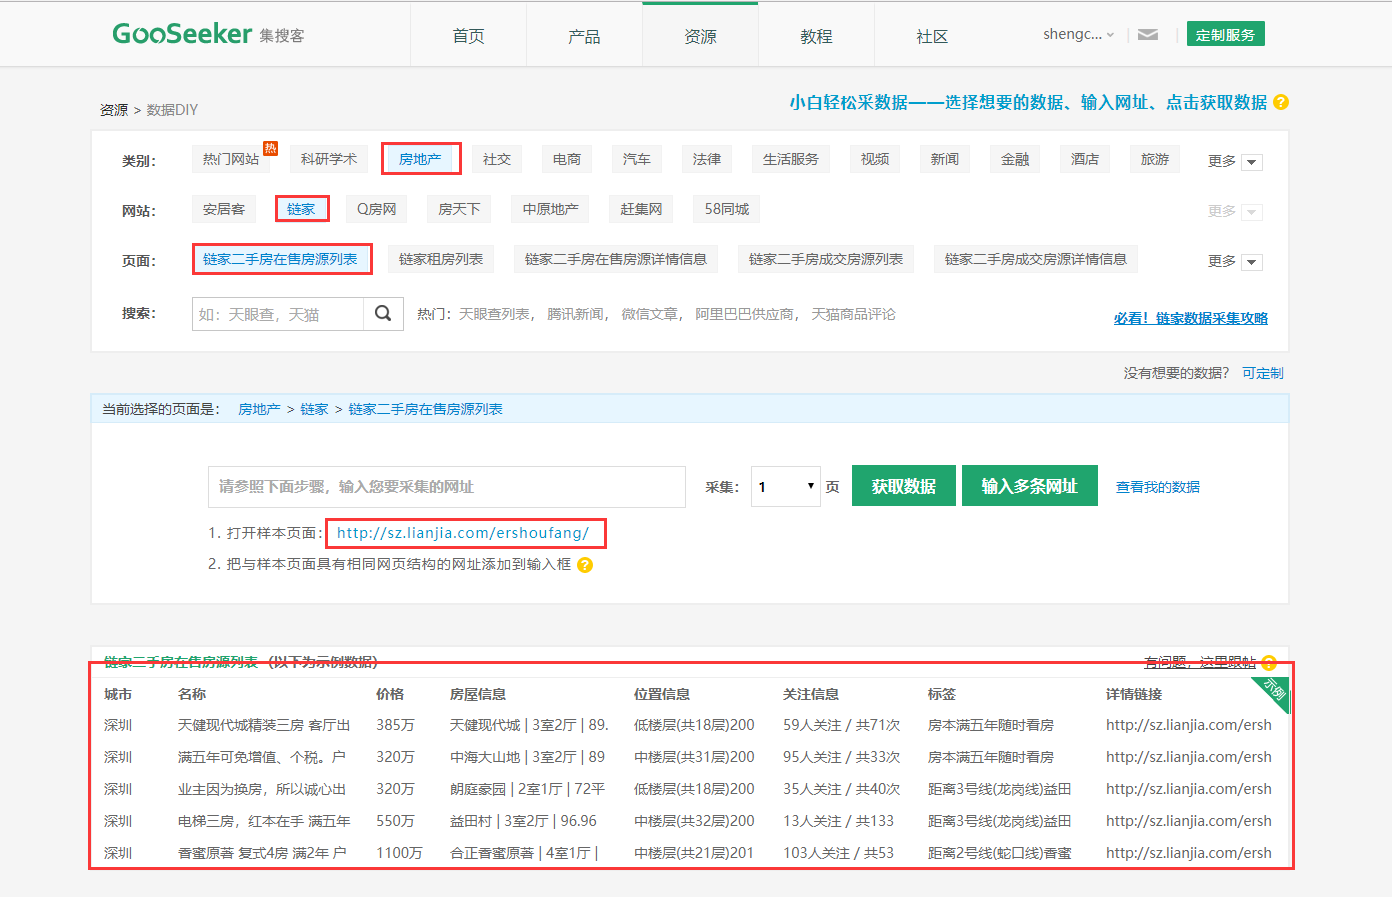Choose the 链家 website
The height and width of the screenshot is (897, 1392).
[301, 209]
